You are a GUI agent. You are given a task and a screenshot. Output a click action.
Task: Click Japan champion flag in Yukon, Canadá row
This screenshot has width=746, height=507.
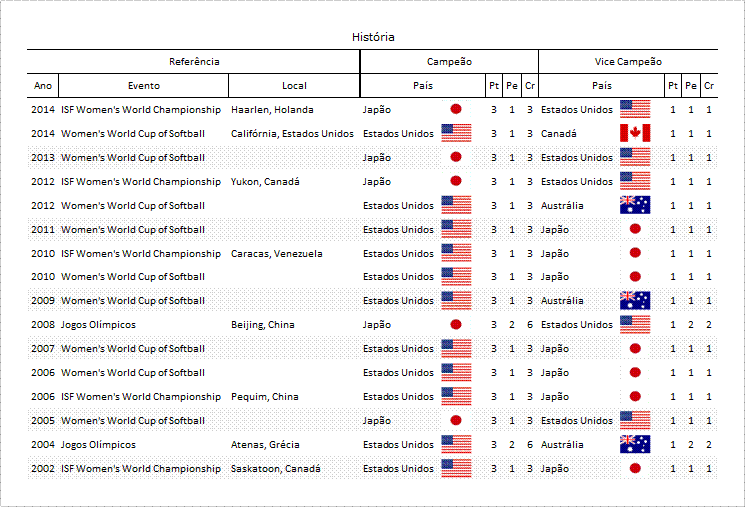coord(456,181)
